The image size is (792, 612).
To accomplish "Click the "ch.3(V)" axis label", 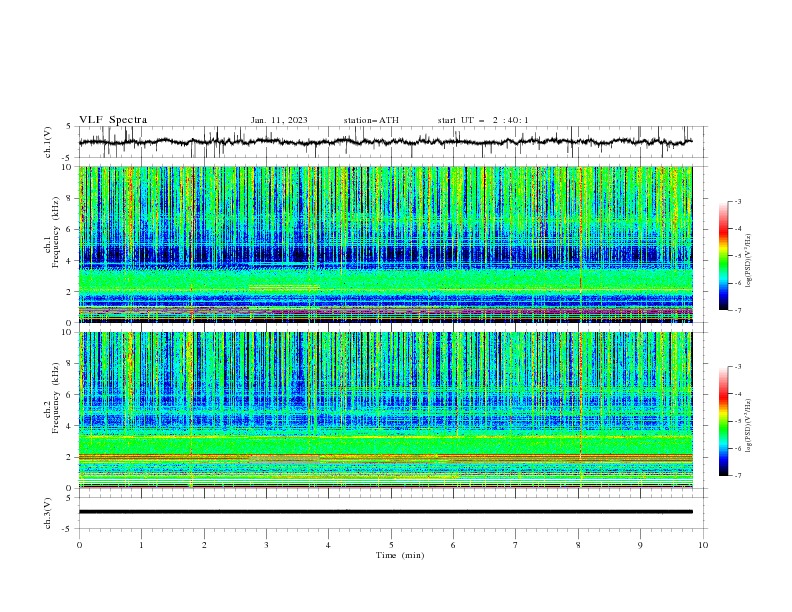I will (x=48, y=513).
